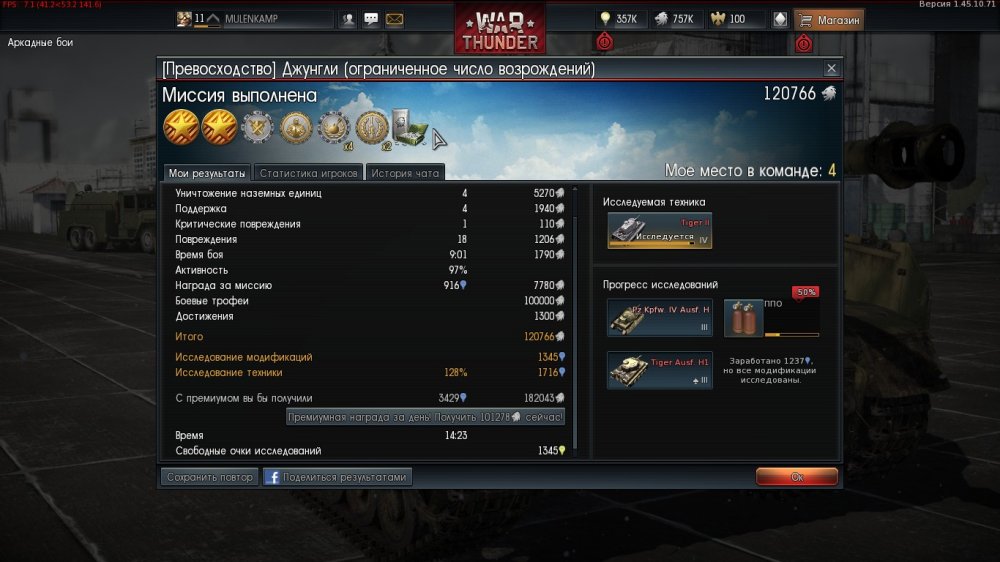This screenshot has width=1000, height=562.
Task: Click the ППО modification progress bar
Action: 791,334
